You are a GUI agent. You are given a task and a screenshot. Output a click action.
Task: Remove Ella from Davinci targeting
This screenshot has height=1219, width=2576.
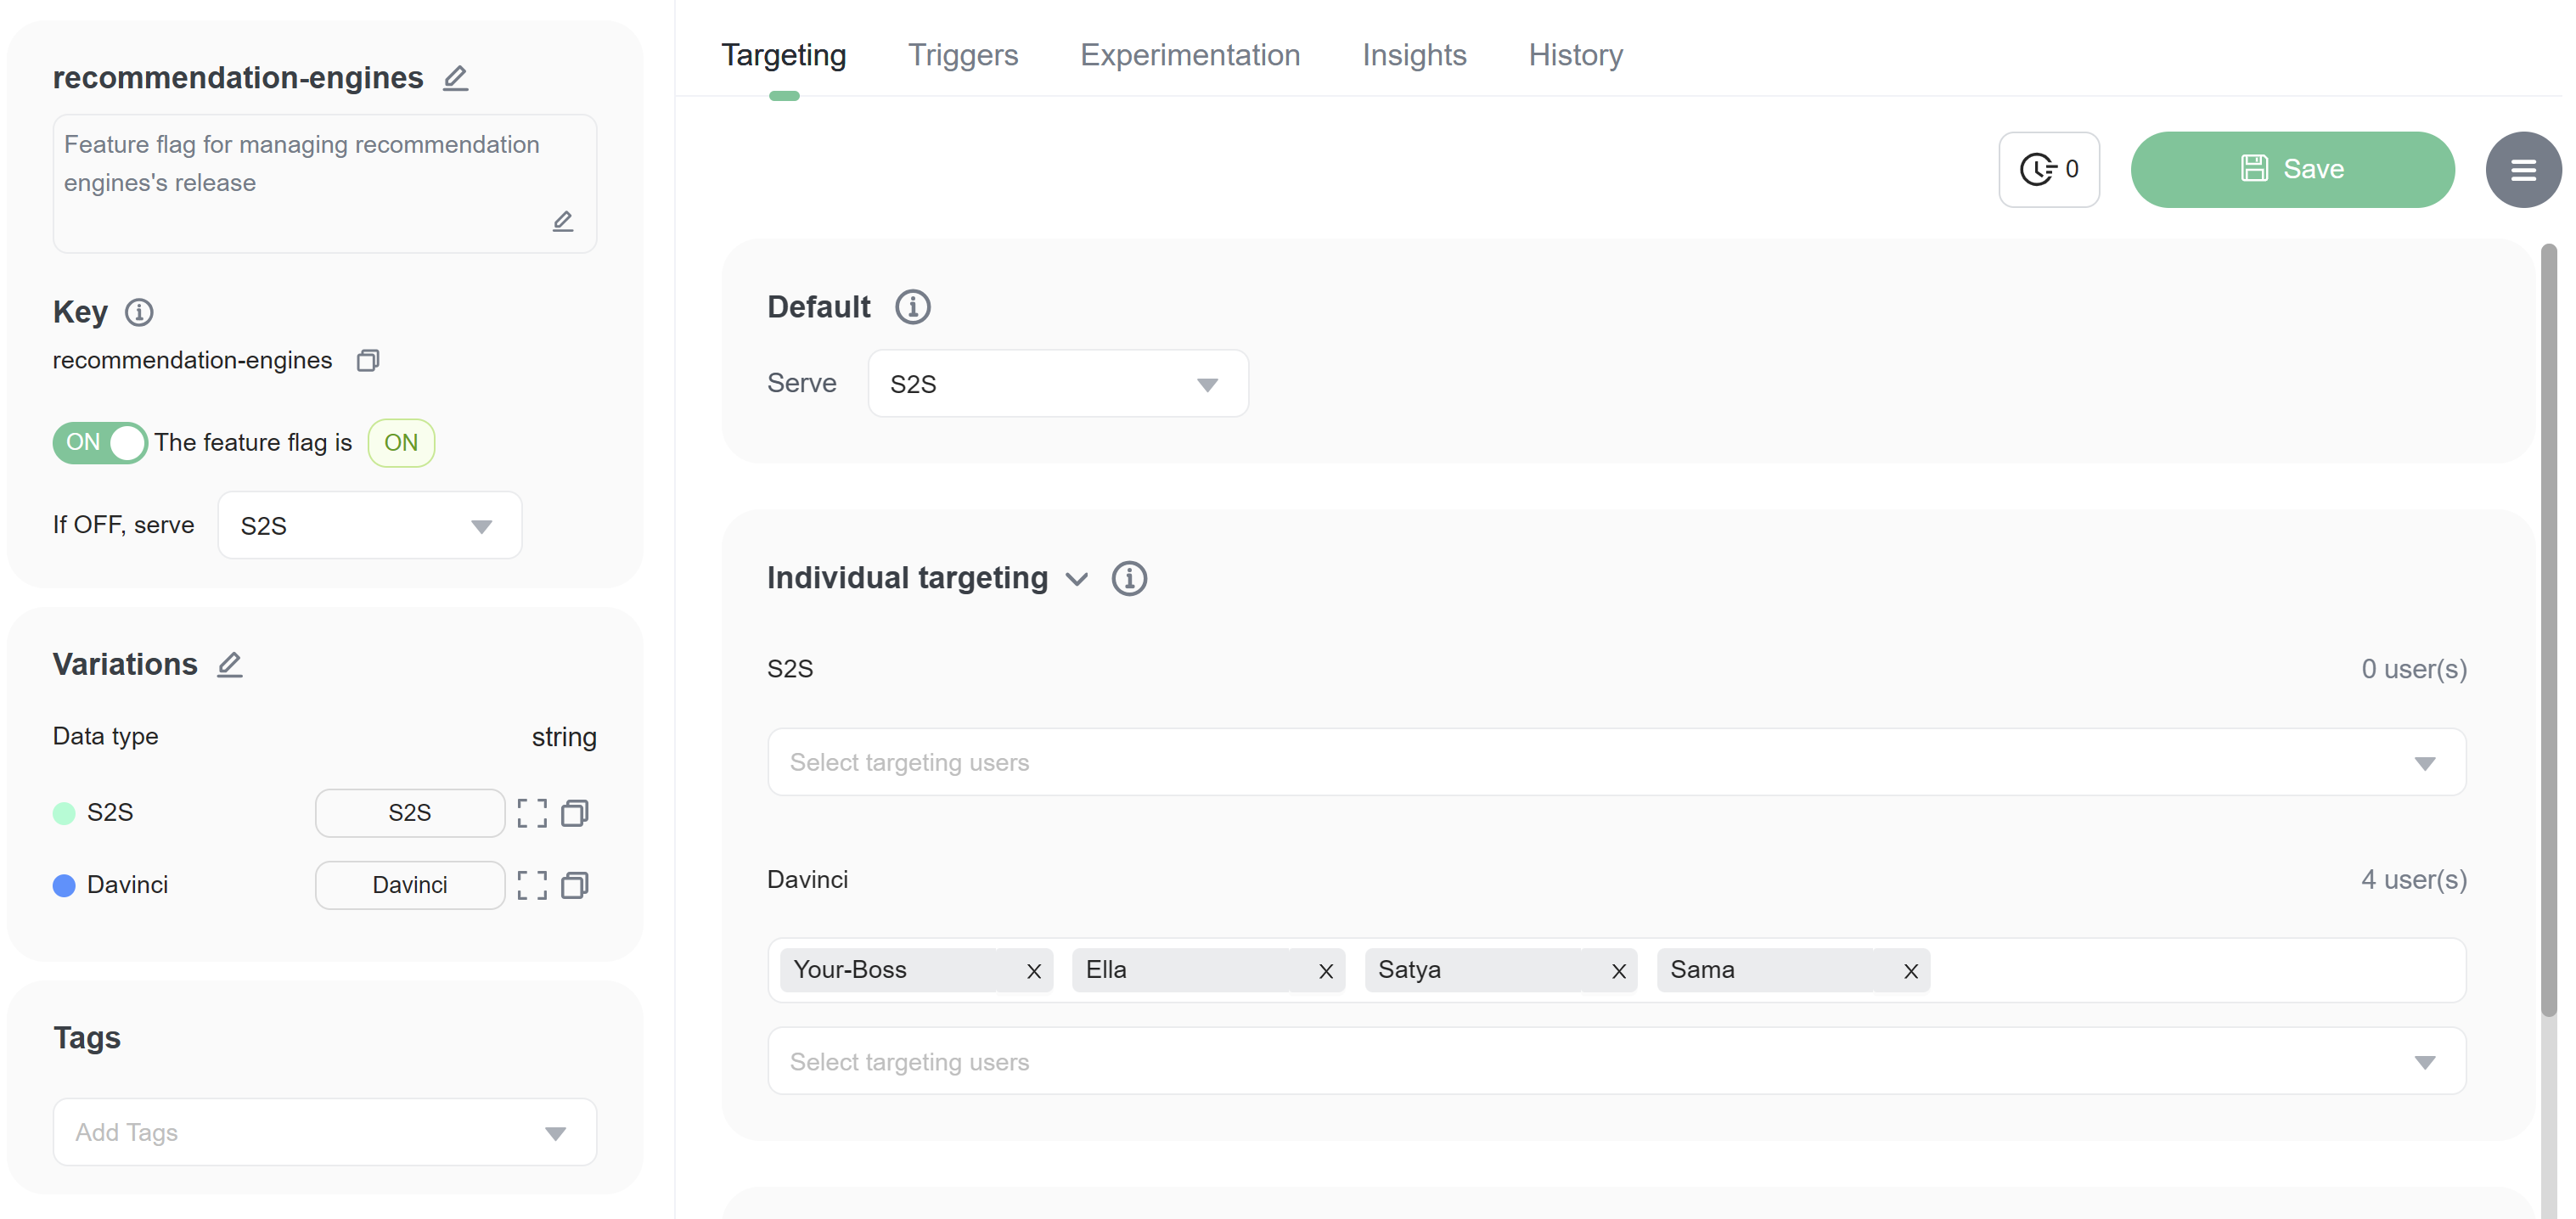click(x=1326, y=971)
